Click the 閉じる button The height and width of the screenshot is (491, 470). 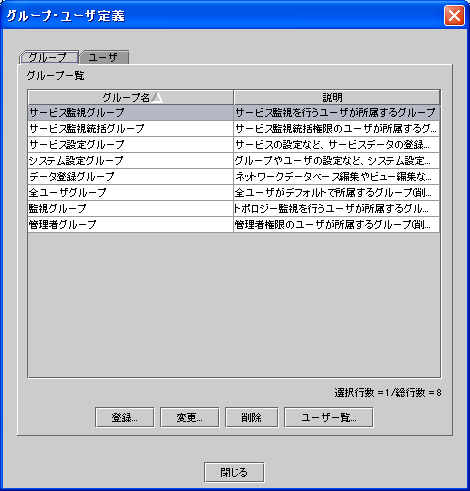pos(234,472)
